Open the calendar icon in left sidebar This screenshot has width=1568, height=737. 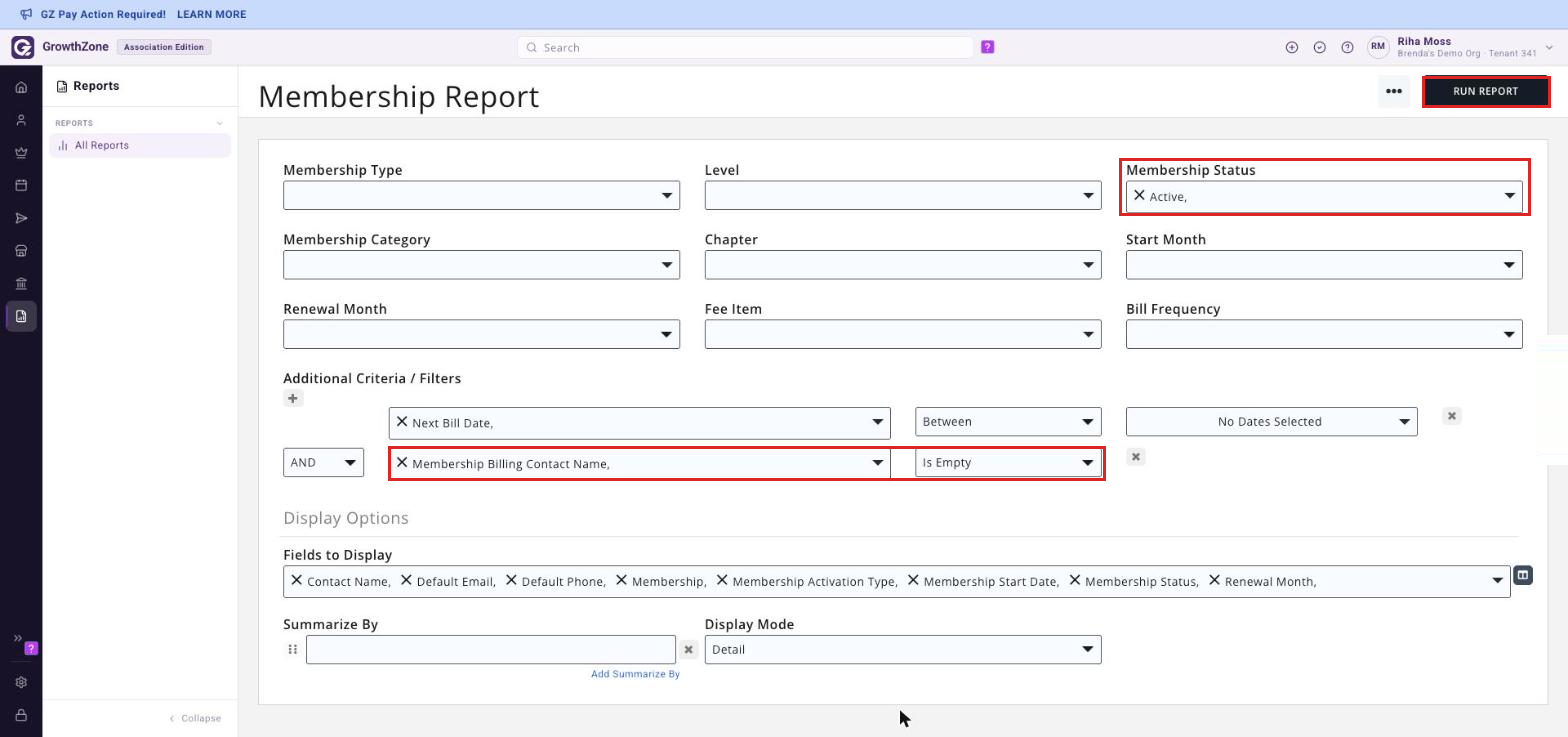[x=21, y=185]
